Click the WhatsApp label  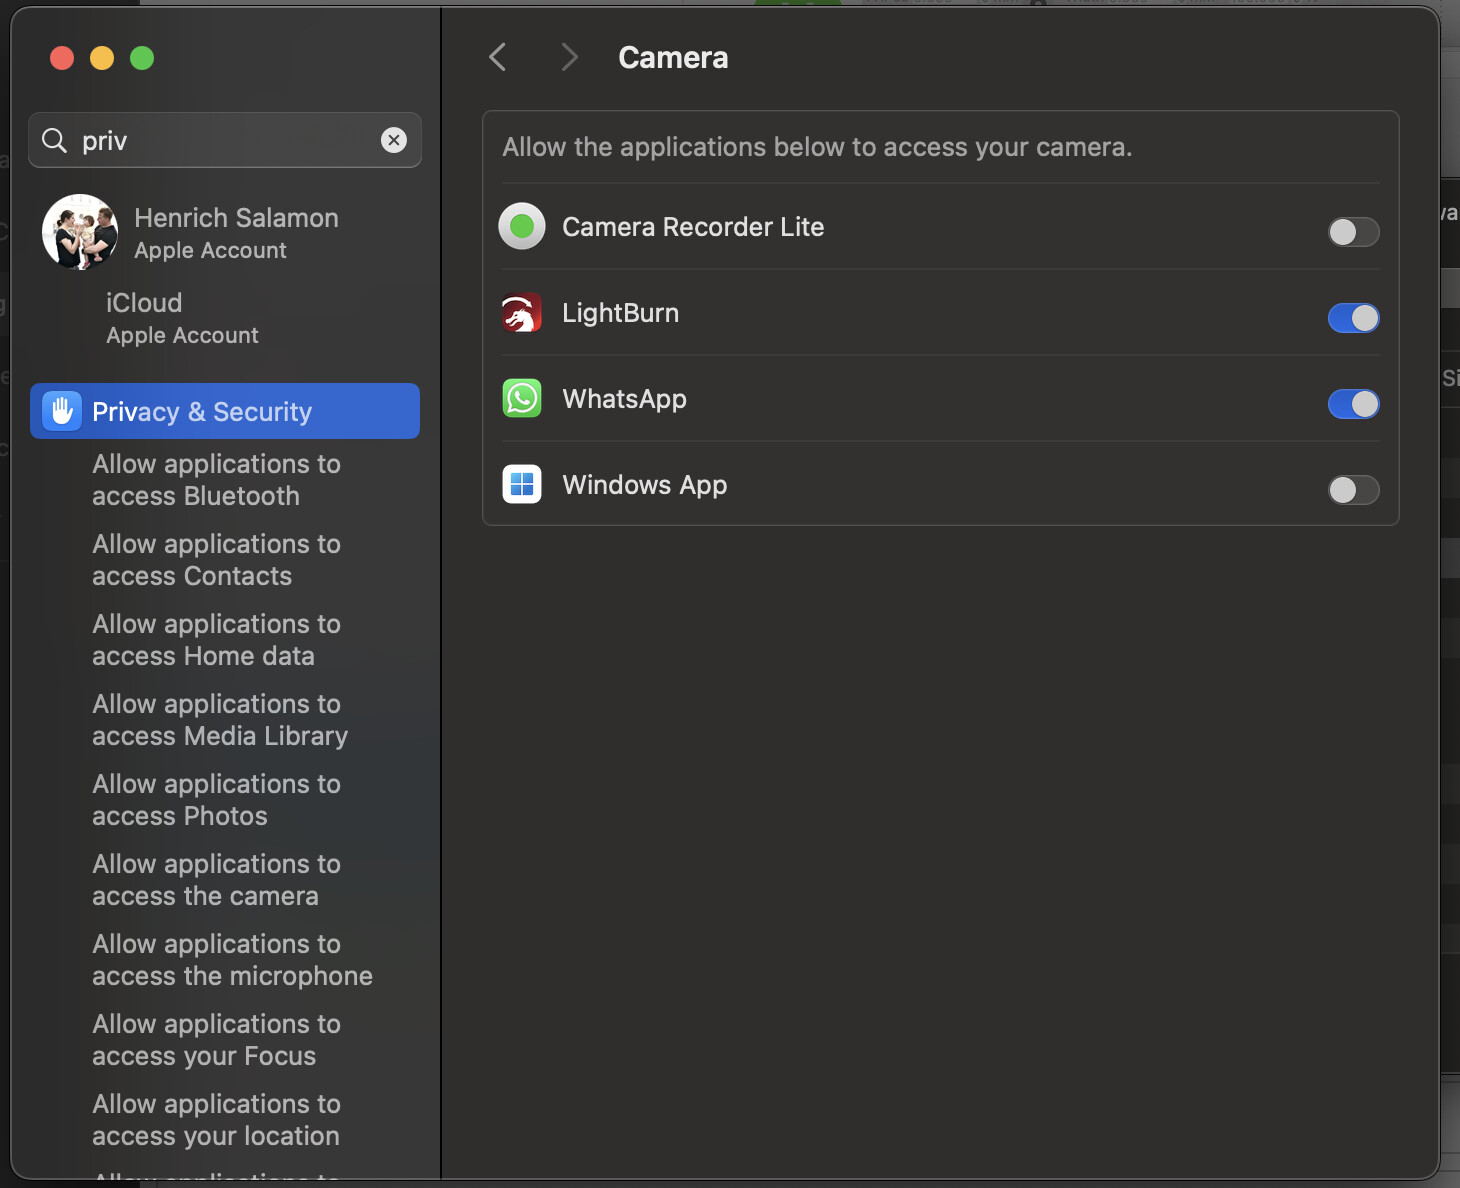[624, 399]
